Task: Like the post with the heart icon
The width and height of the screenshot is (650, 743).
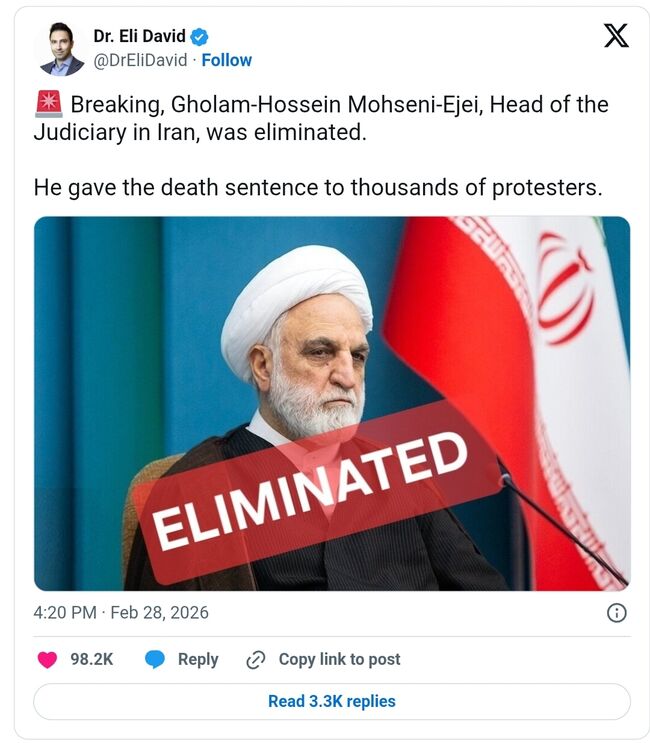Action: (x=47, y=659)
